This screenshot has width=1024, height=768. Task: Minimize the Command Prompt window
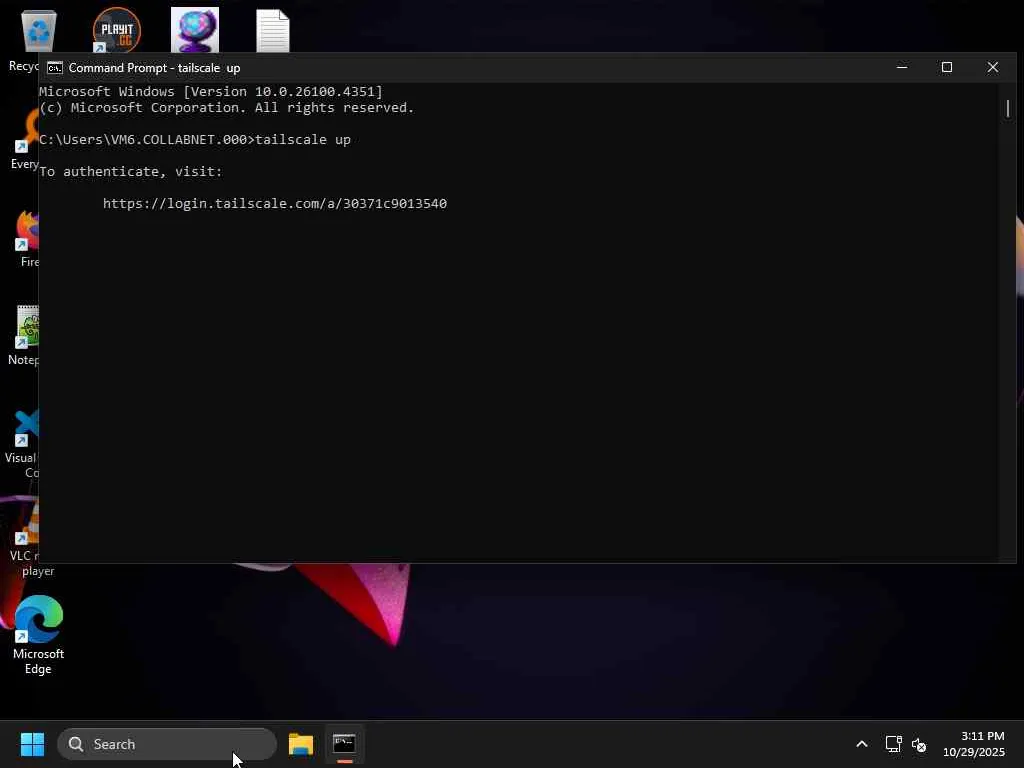(902, 67)
